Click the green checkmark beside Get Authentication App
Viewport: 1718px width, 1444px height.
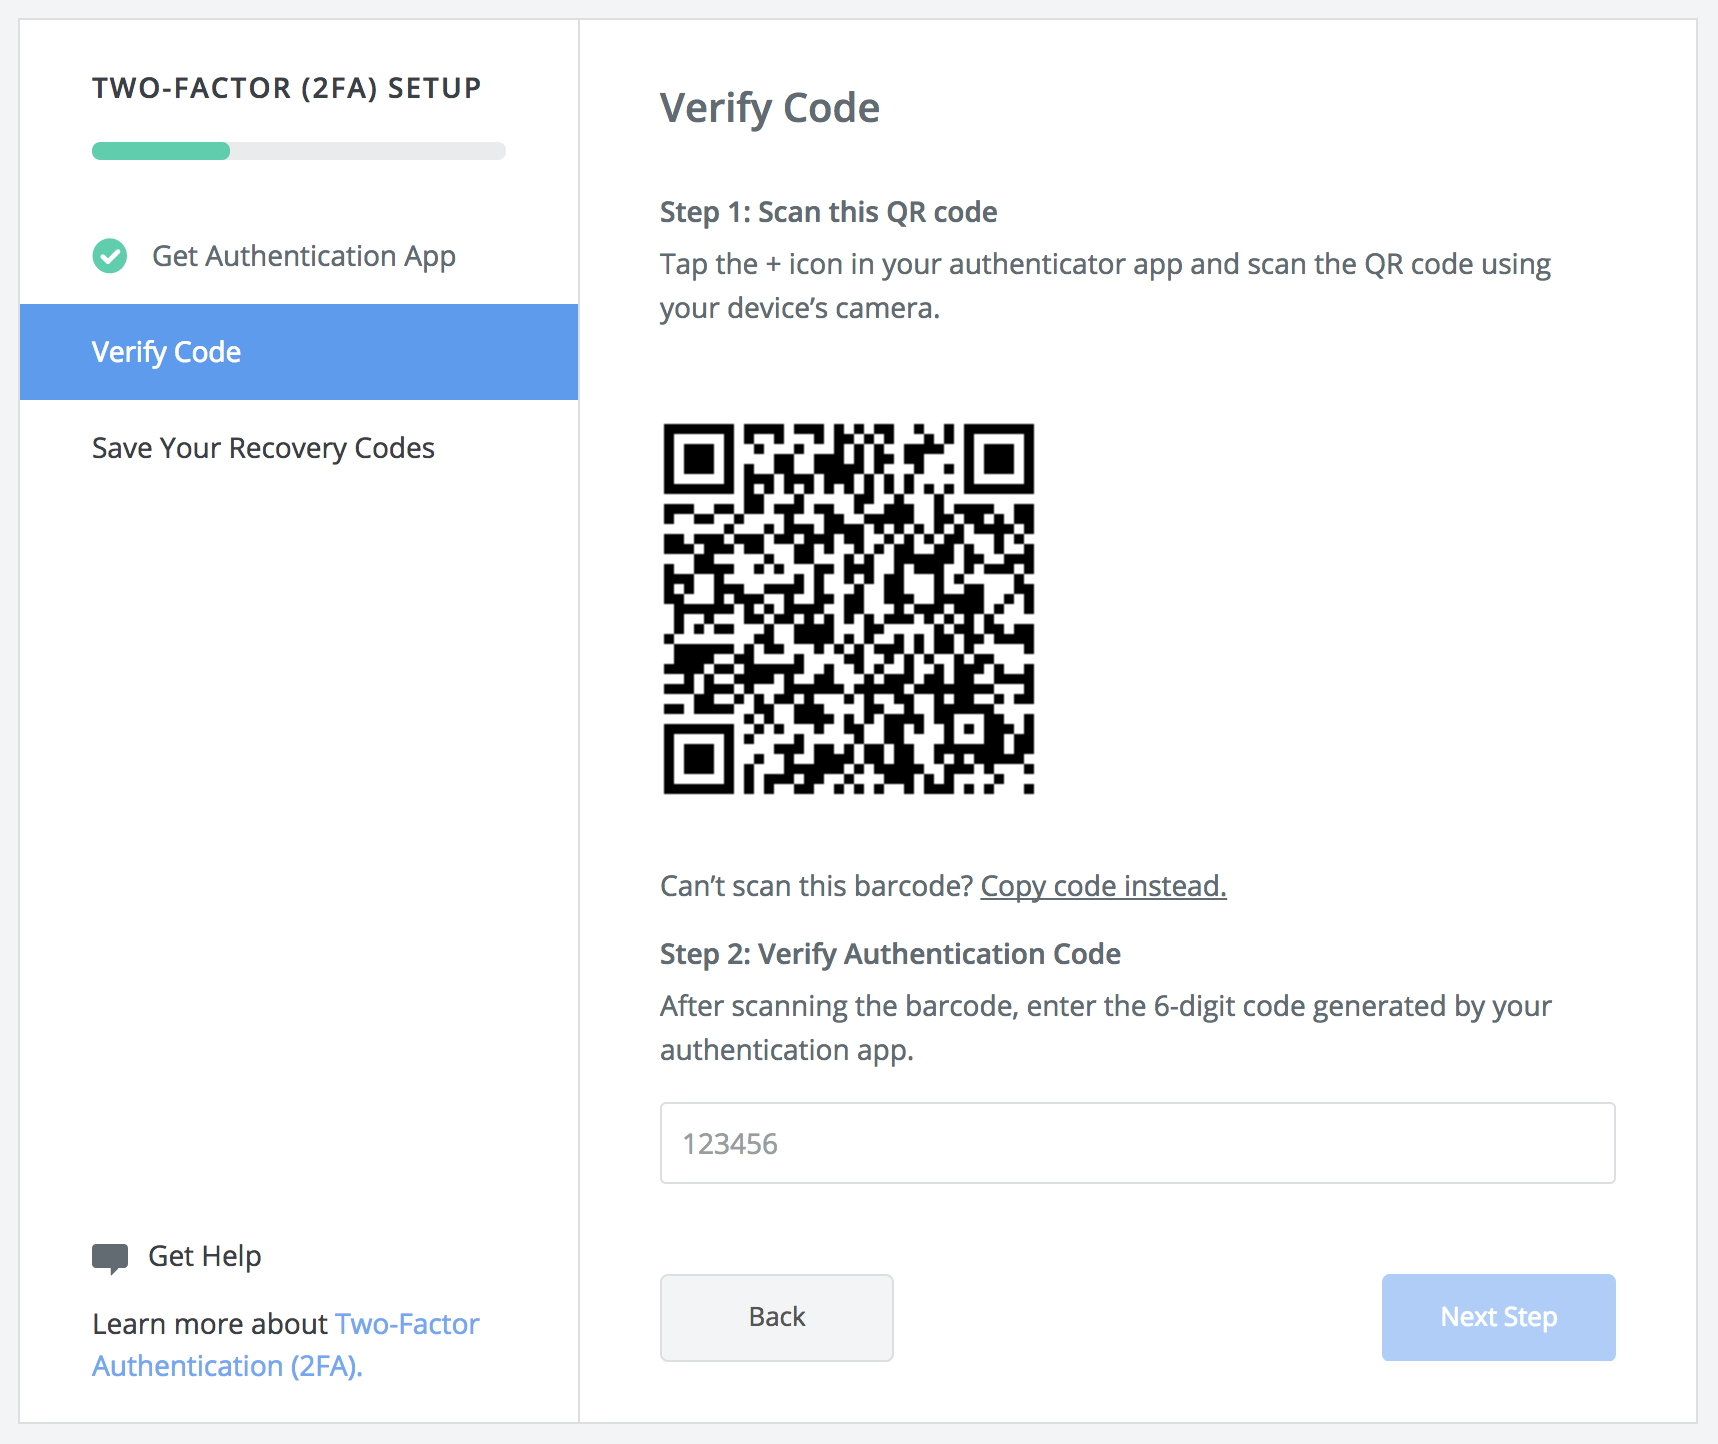pyautogui.click(x=109, y=256)
